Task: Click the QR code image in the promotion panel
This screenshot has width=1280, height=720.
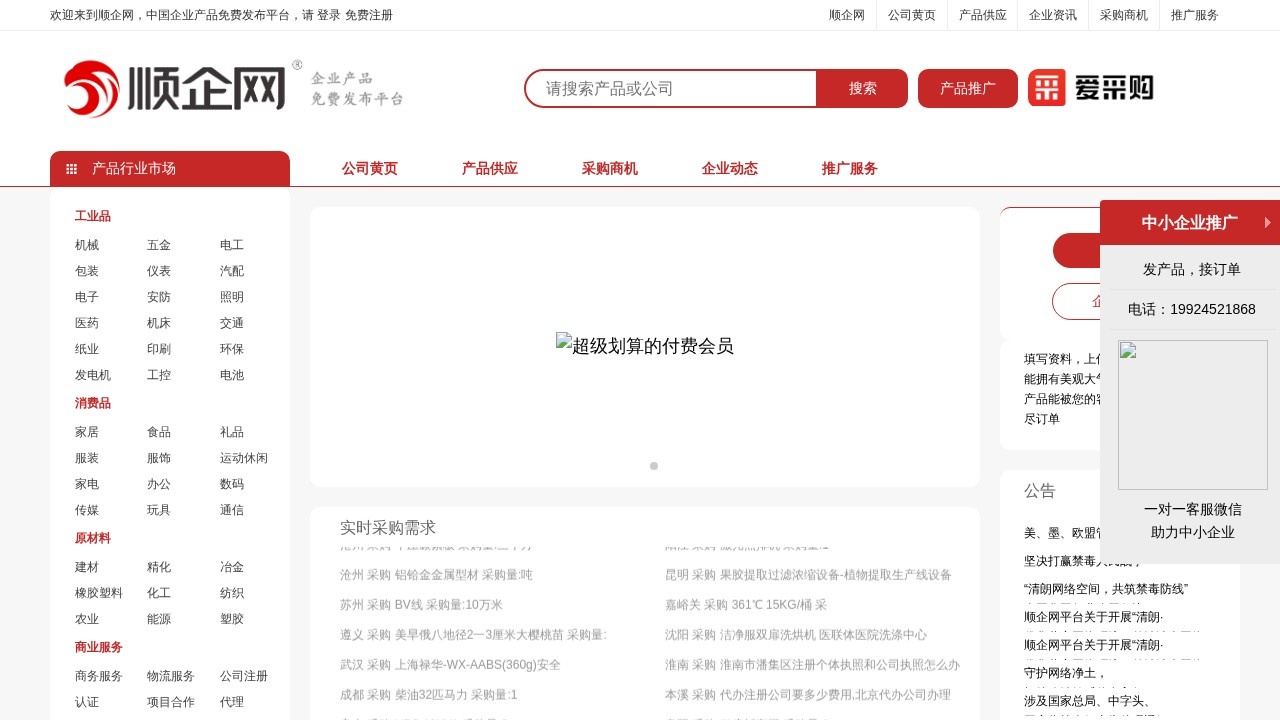Action: click(1192, 414)
